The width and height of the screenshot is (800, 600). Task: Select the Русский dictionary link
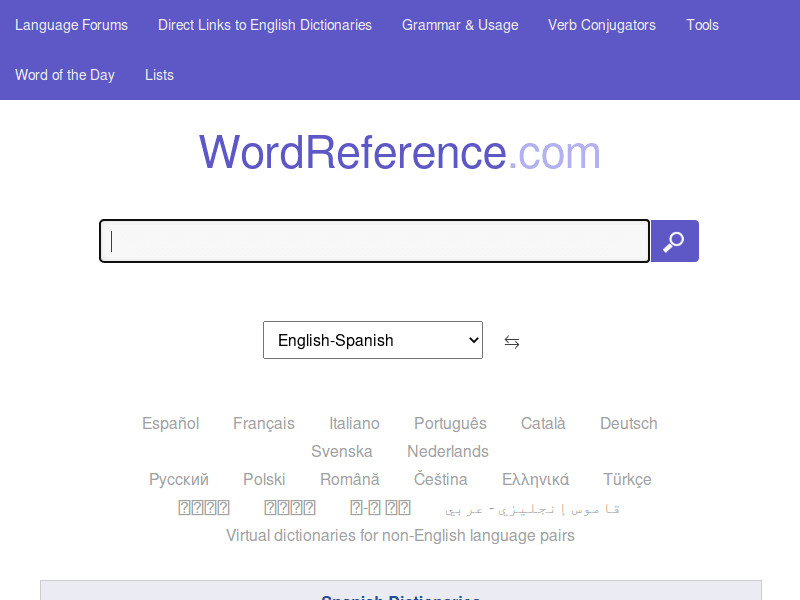click(x=178, y=479)
